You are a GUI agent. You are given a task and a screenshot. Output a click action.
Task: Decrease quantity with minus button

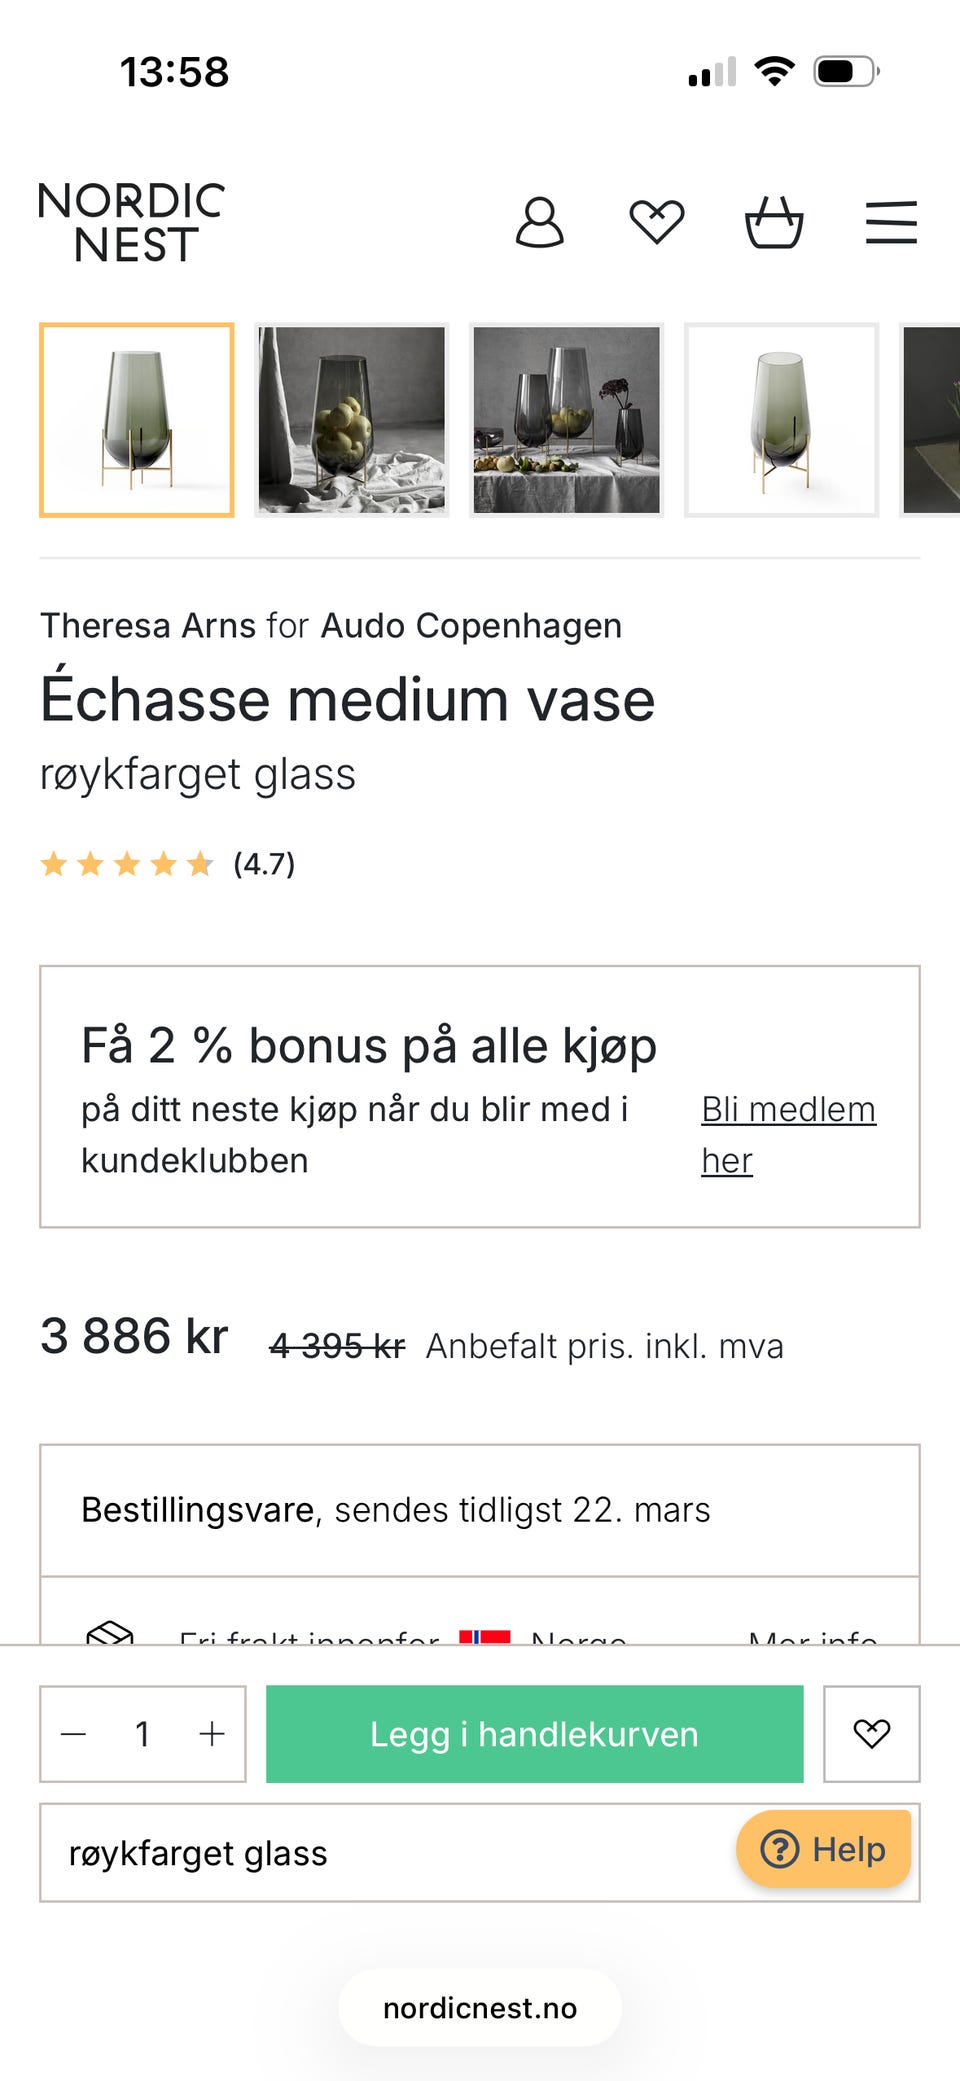[x=74, y=1733]
